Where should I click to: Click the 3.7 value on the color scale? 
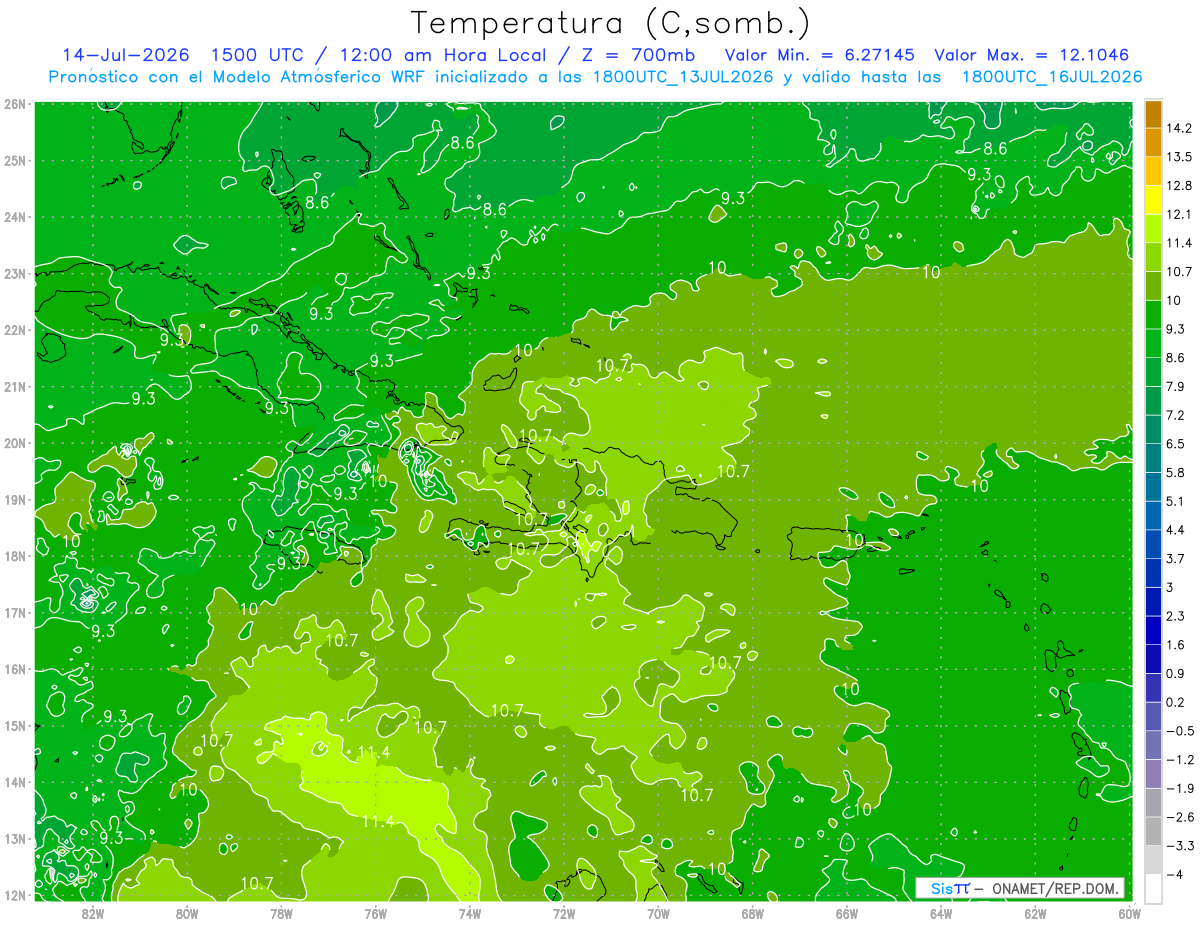pos(1174,558)
